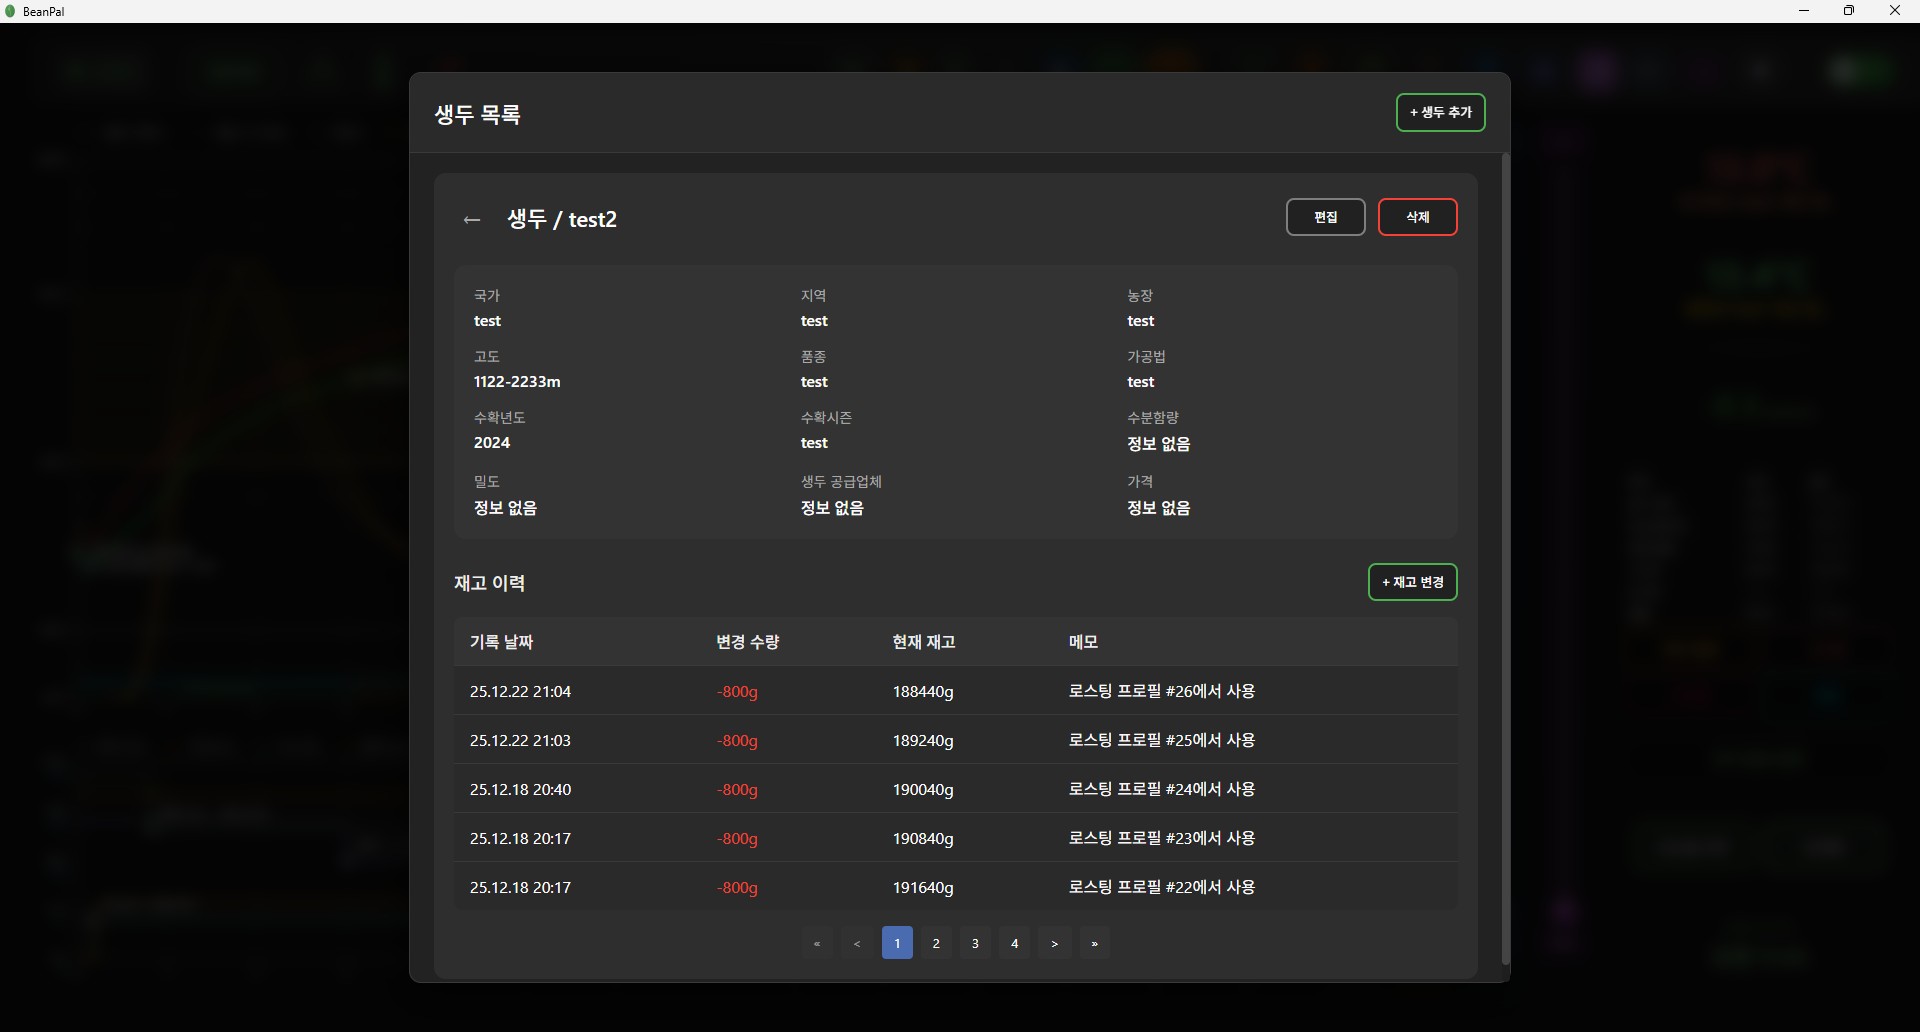
Task: Click the red 삭제 button
Action: [1417, 217]
